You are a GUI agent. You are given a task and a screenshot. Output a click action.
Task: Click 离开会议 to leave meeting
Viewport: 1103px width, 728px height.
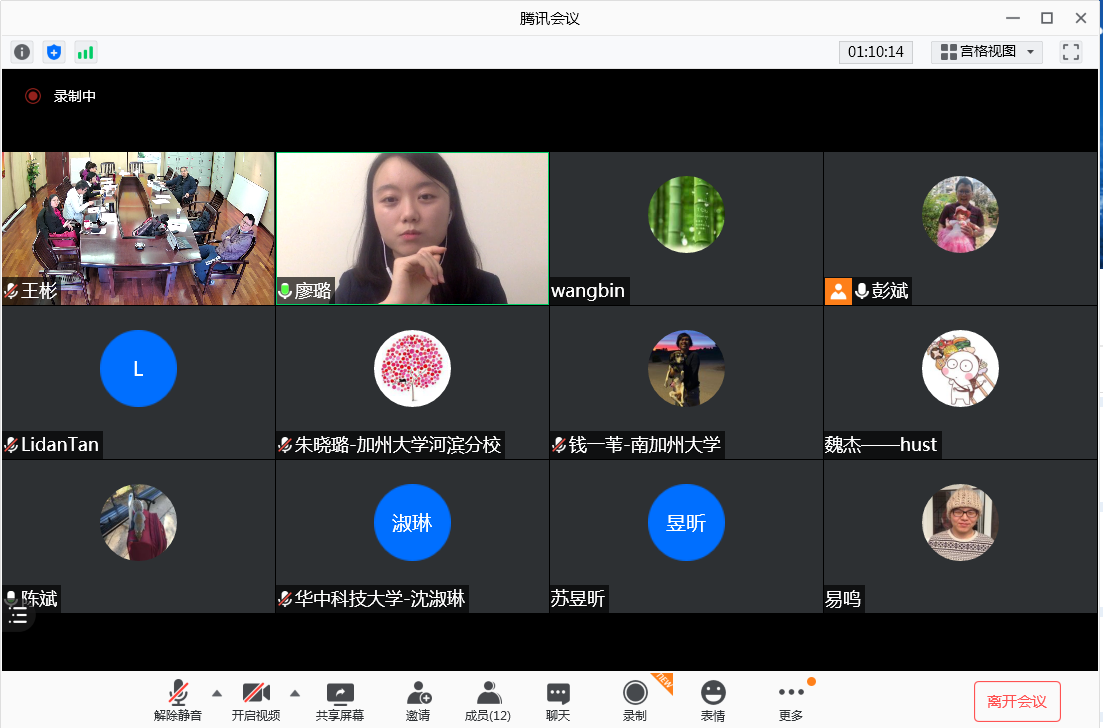(x=1017, y=701)
